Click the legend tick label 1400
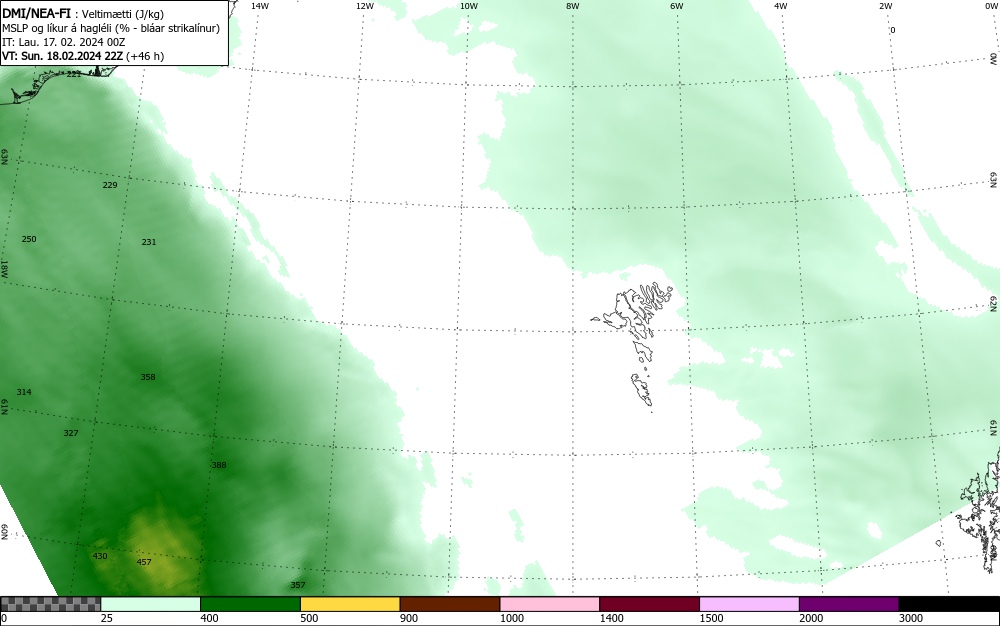This screenshot has height=626, width=1000. (x=611, y=618)
